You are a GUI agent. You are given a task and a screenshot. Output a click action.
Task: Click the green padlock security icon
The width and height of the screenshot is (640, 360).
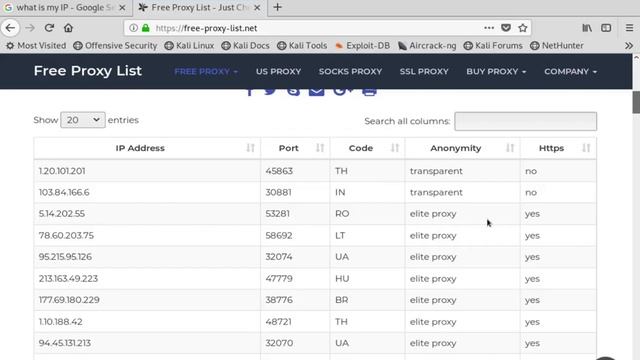146,28
